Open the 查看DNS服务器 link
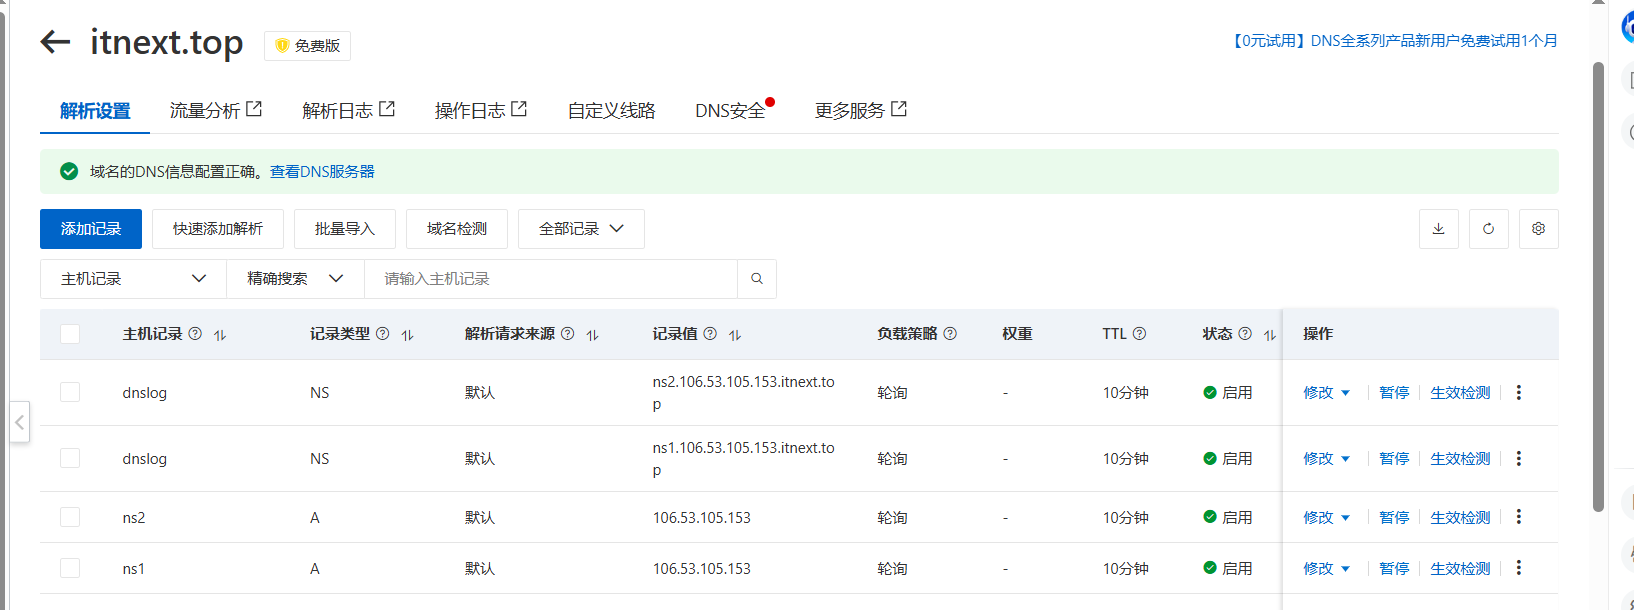 pos(322,172)
